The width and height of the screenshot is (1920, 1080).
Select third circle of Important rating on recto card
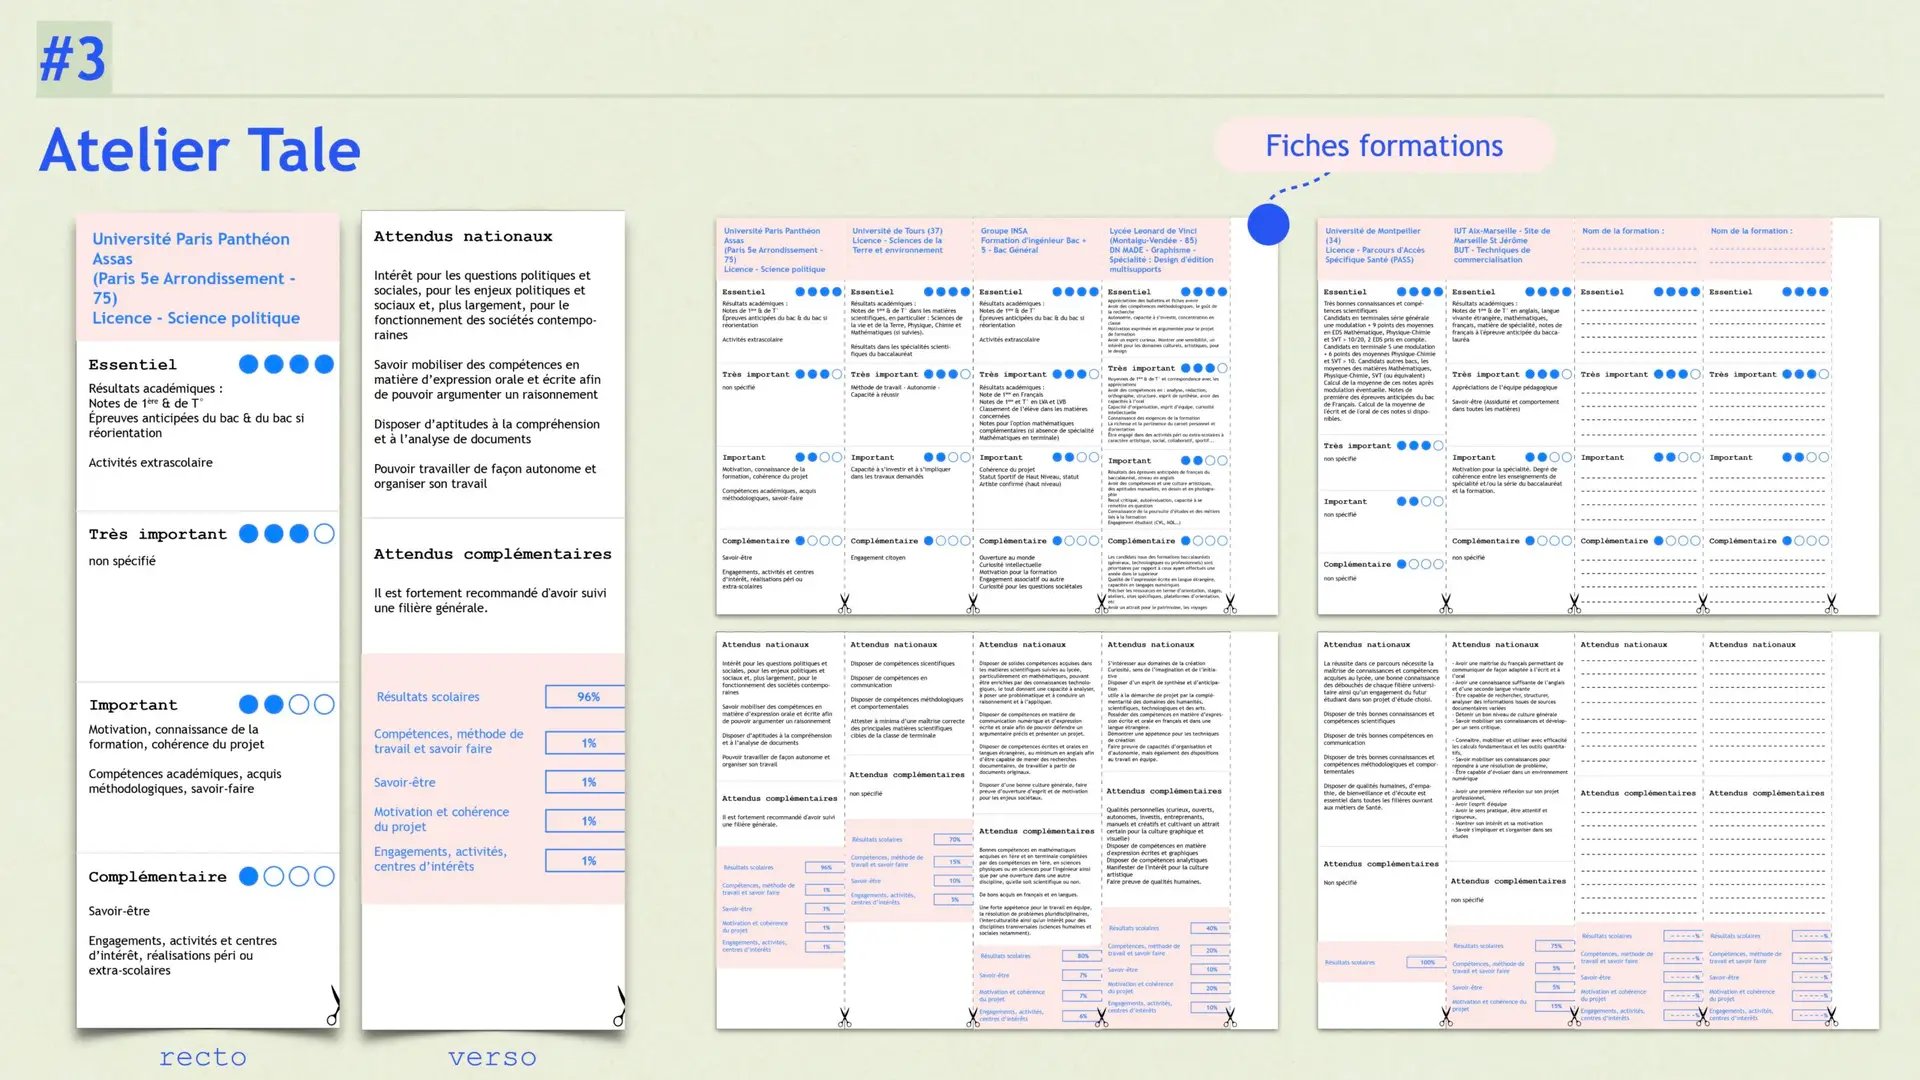pyautogui.click(x=299, y=705)
